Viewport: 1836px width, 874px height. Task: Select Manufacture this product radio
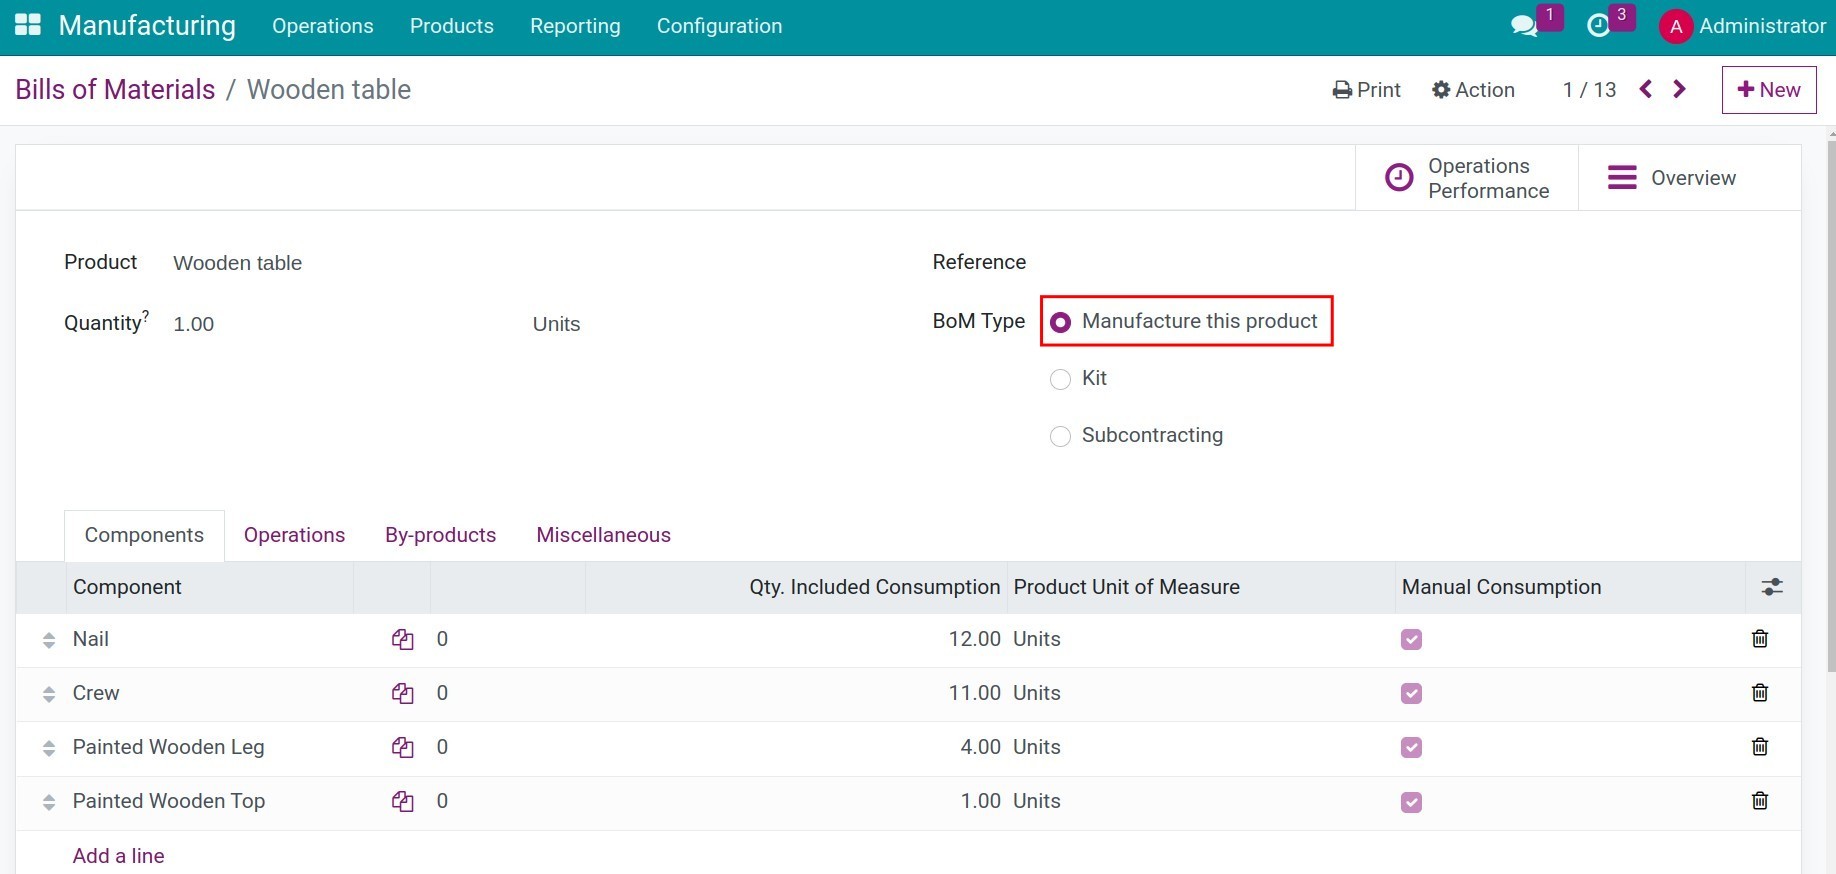[x=1060, y=322]
